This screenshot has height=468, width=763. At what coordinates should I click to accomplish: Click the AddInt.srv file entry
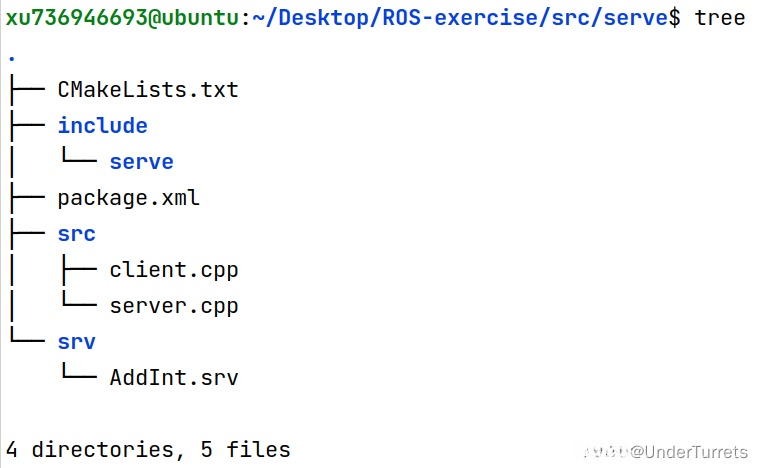point(174,378)
